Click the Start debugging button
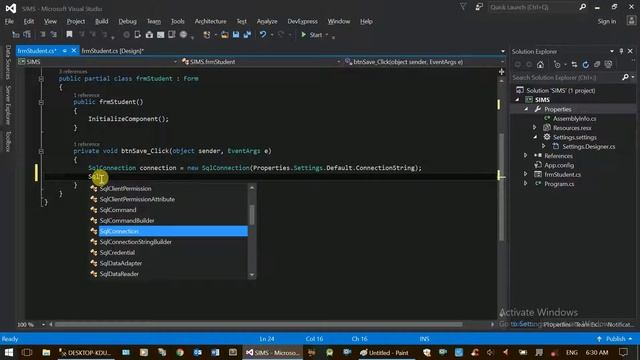 click(x=312, y=35)
